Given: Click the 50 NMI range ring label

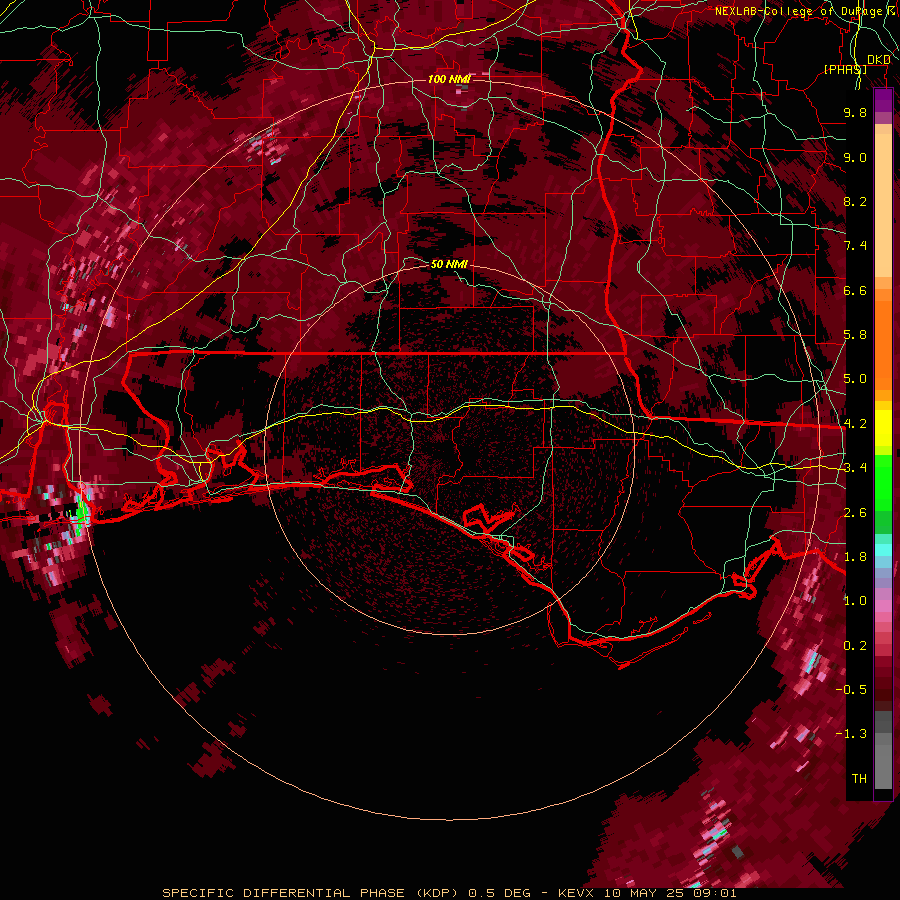Looking at the screenshot, I should coord(449,264).
